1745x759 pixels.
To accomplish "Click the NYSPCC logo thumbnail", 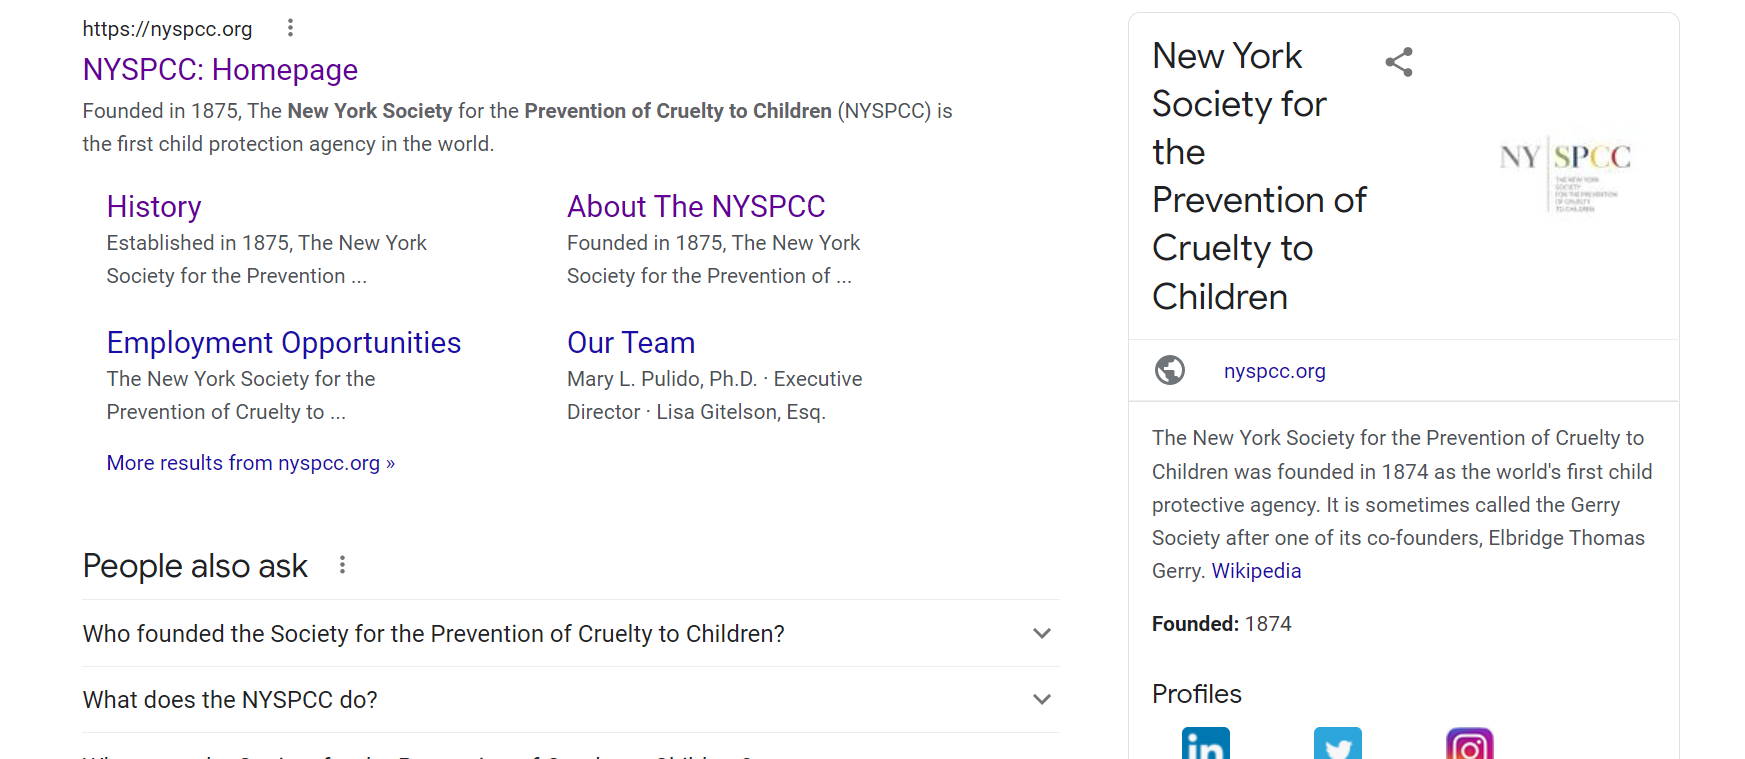I will coord(1565,175).
